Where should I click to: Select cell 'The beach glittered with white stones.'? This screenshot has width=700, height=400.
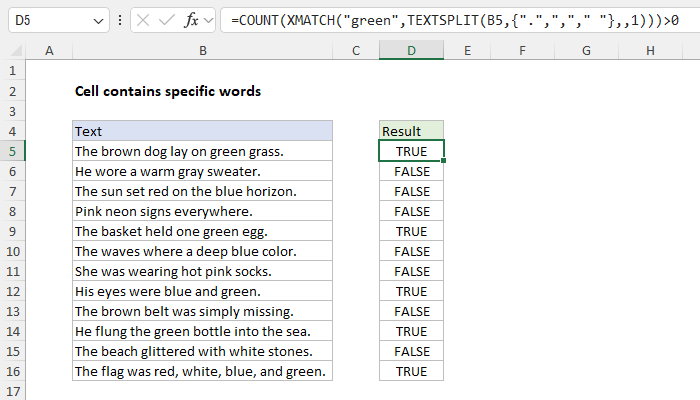coord(203,351)
